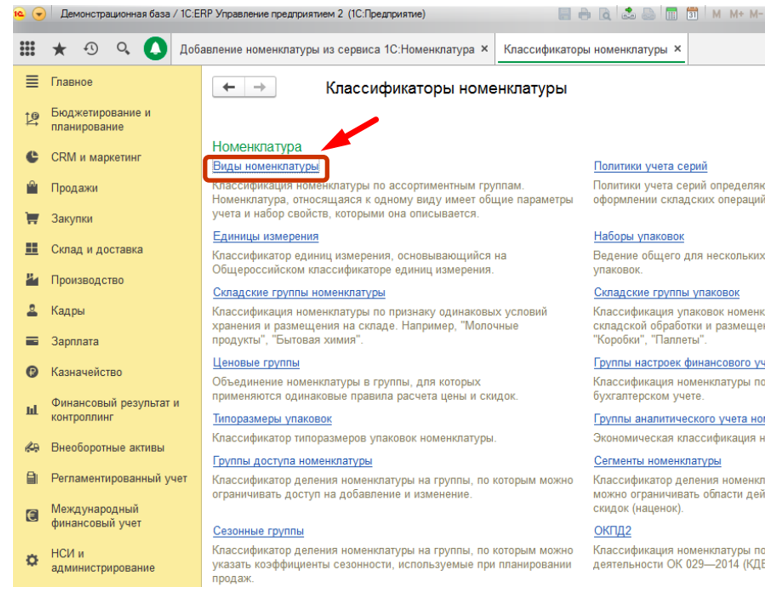Click the Save diskette icon in title bar
The image size is (784, 589).
point(564,14)
